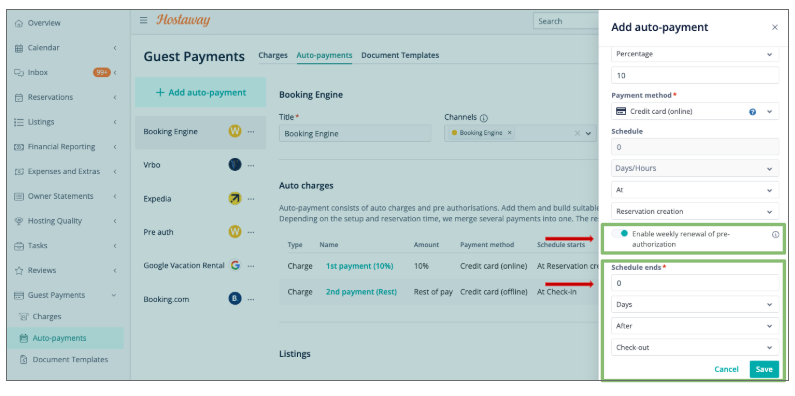Image resolution: width=795 pixels, height=396 pixels.
Task: Expand the Calendar sidebar section
Action: pyautogui.click(x=115, y=48)
